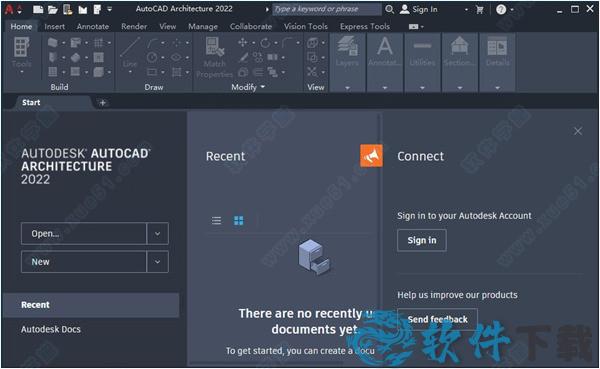This screenshot has width=600, height=369.
Task: Click the Open folder icon in Quick Access toolbar
Action: click(53, 10)
